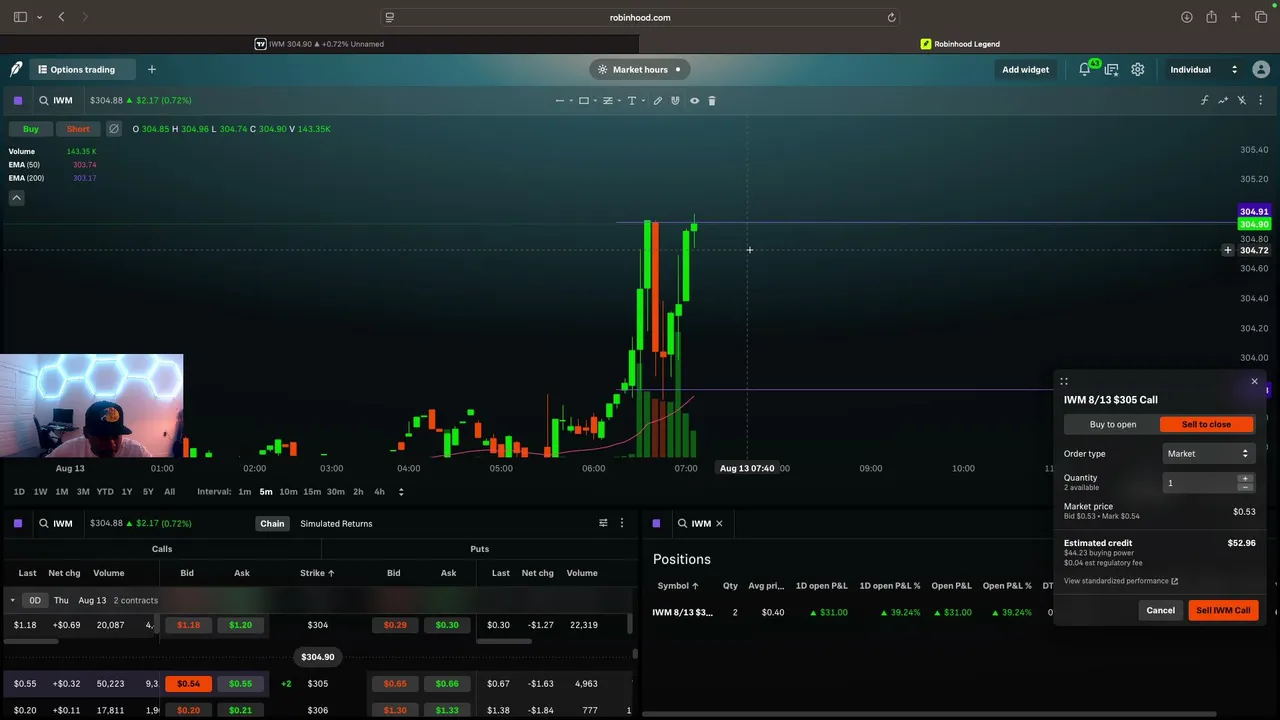This screenshot has width=1280, height=720.
Task: Submit with the Sell IWM Call button
Action: [1223, 610]
